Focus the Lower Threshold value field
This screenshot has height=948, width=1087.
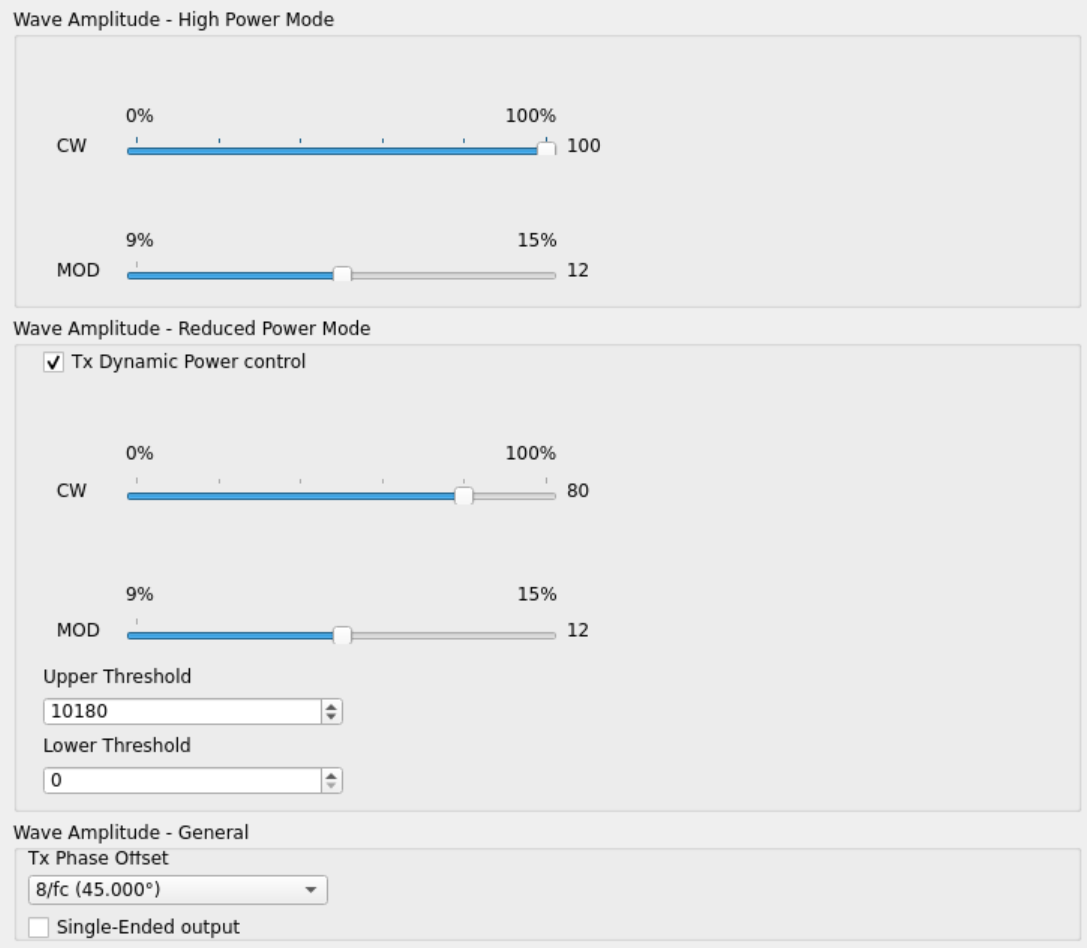(180, 780)
